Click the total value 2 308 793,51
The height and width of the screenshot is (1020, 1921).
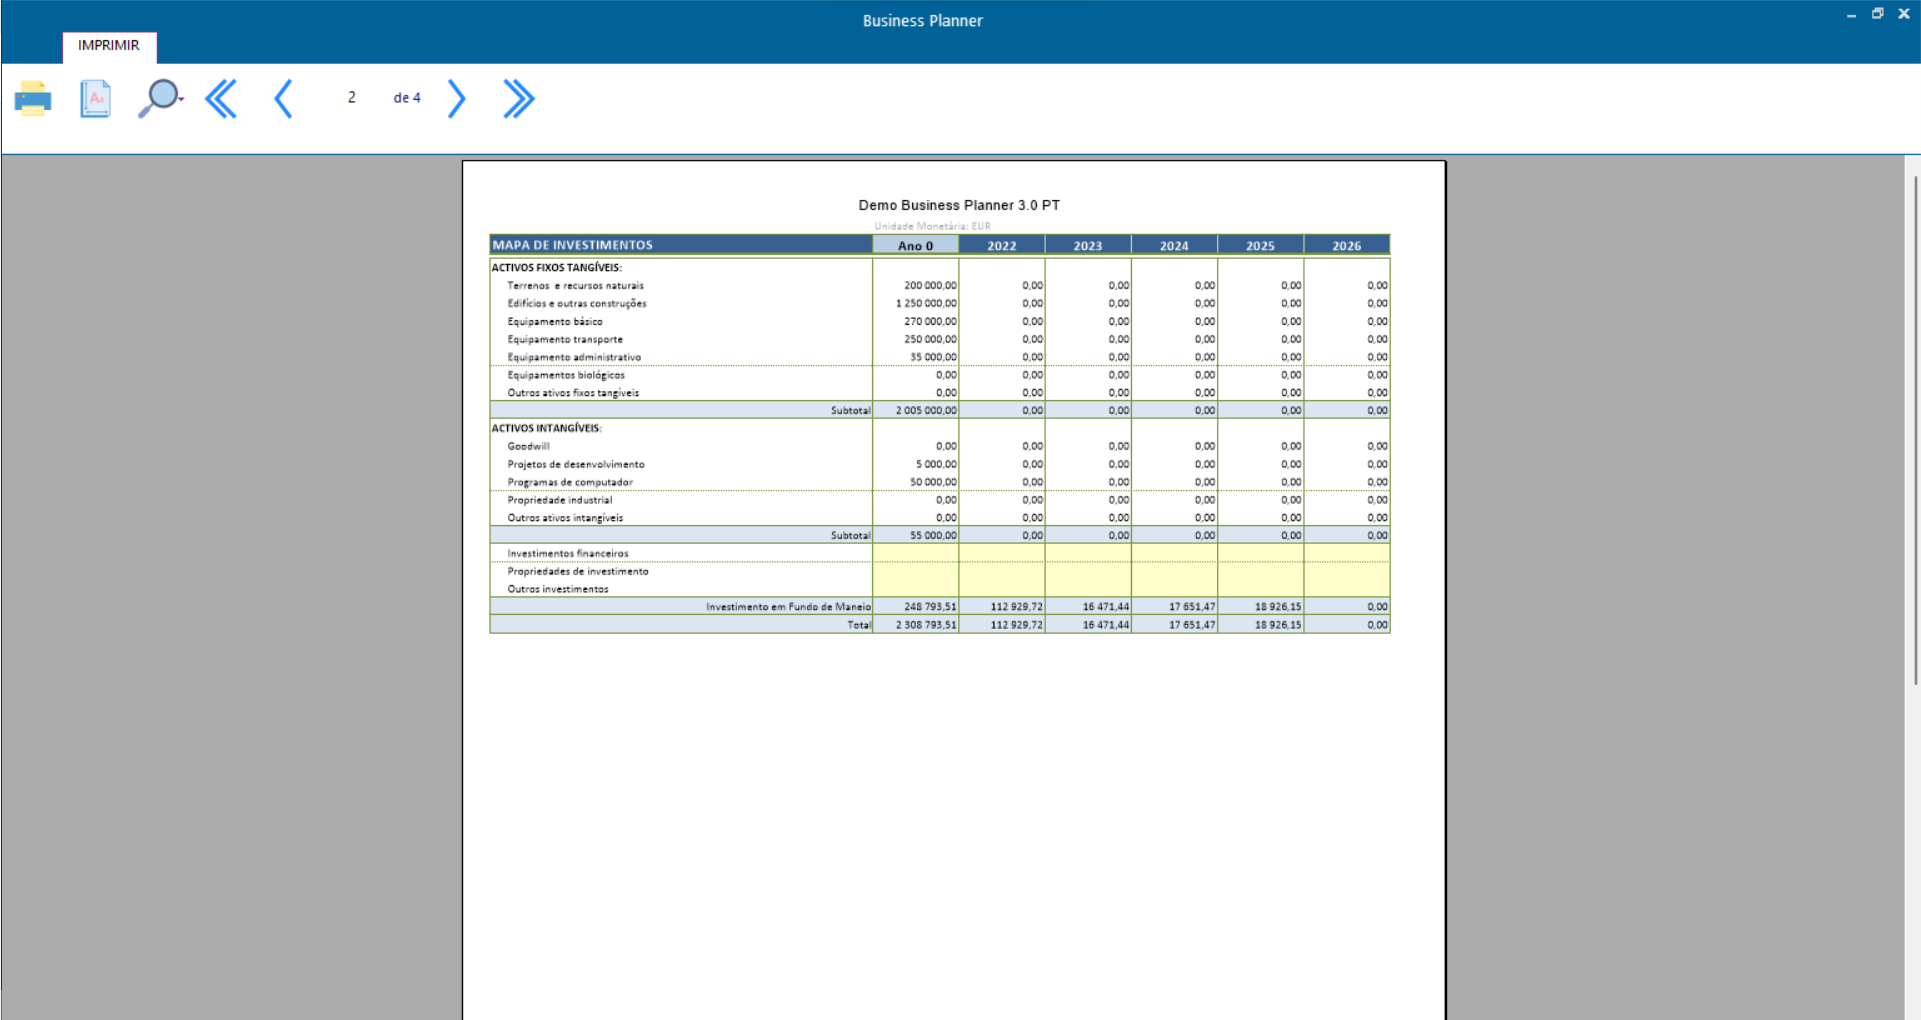[x=926, y=625]
